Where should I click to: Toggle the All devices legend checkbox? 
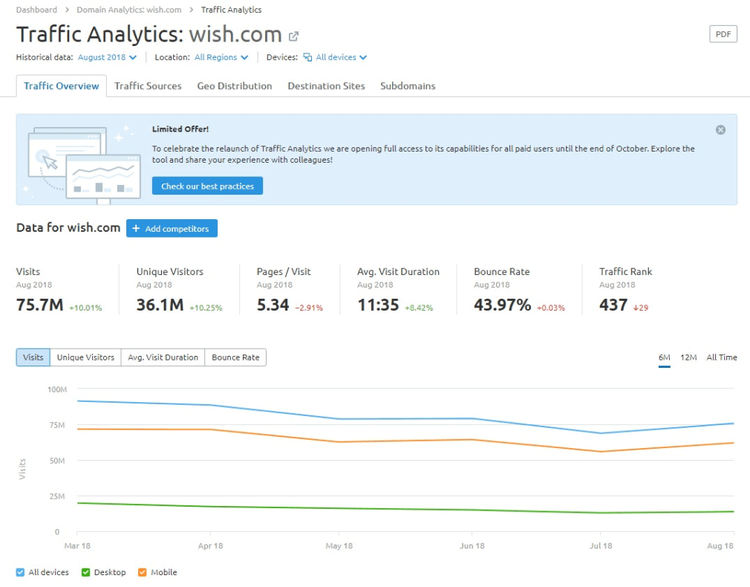click(20, 572)
